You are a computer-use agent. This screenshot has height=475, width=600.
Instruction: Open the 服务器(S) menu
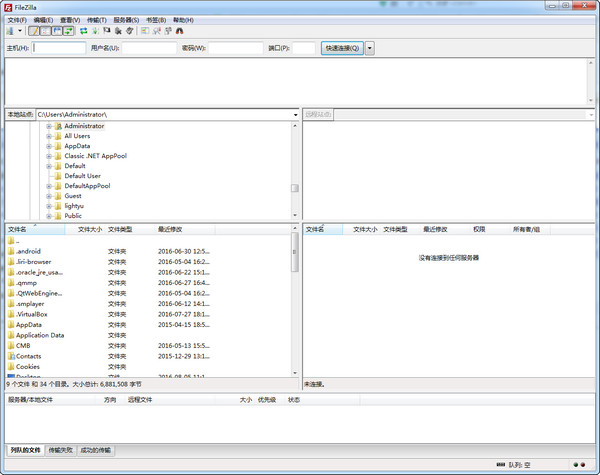(126, 19)
